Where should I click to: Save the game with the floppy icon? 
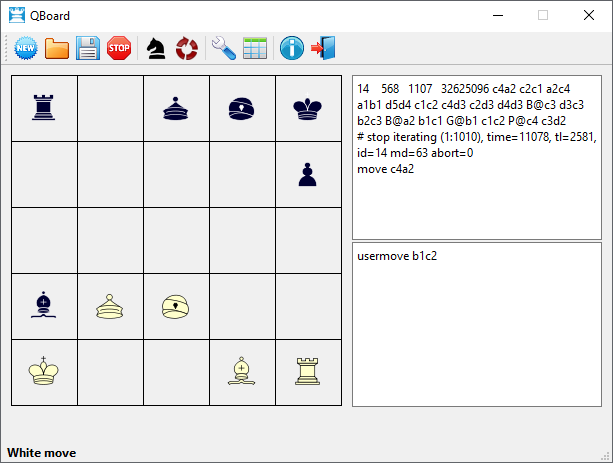point(88,48)
